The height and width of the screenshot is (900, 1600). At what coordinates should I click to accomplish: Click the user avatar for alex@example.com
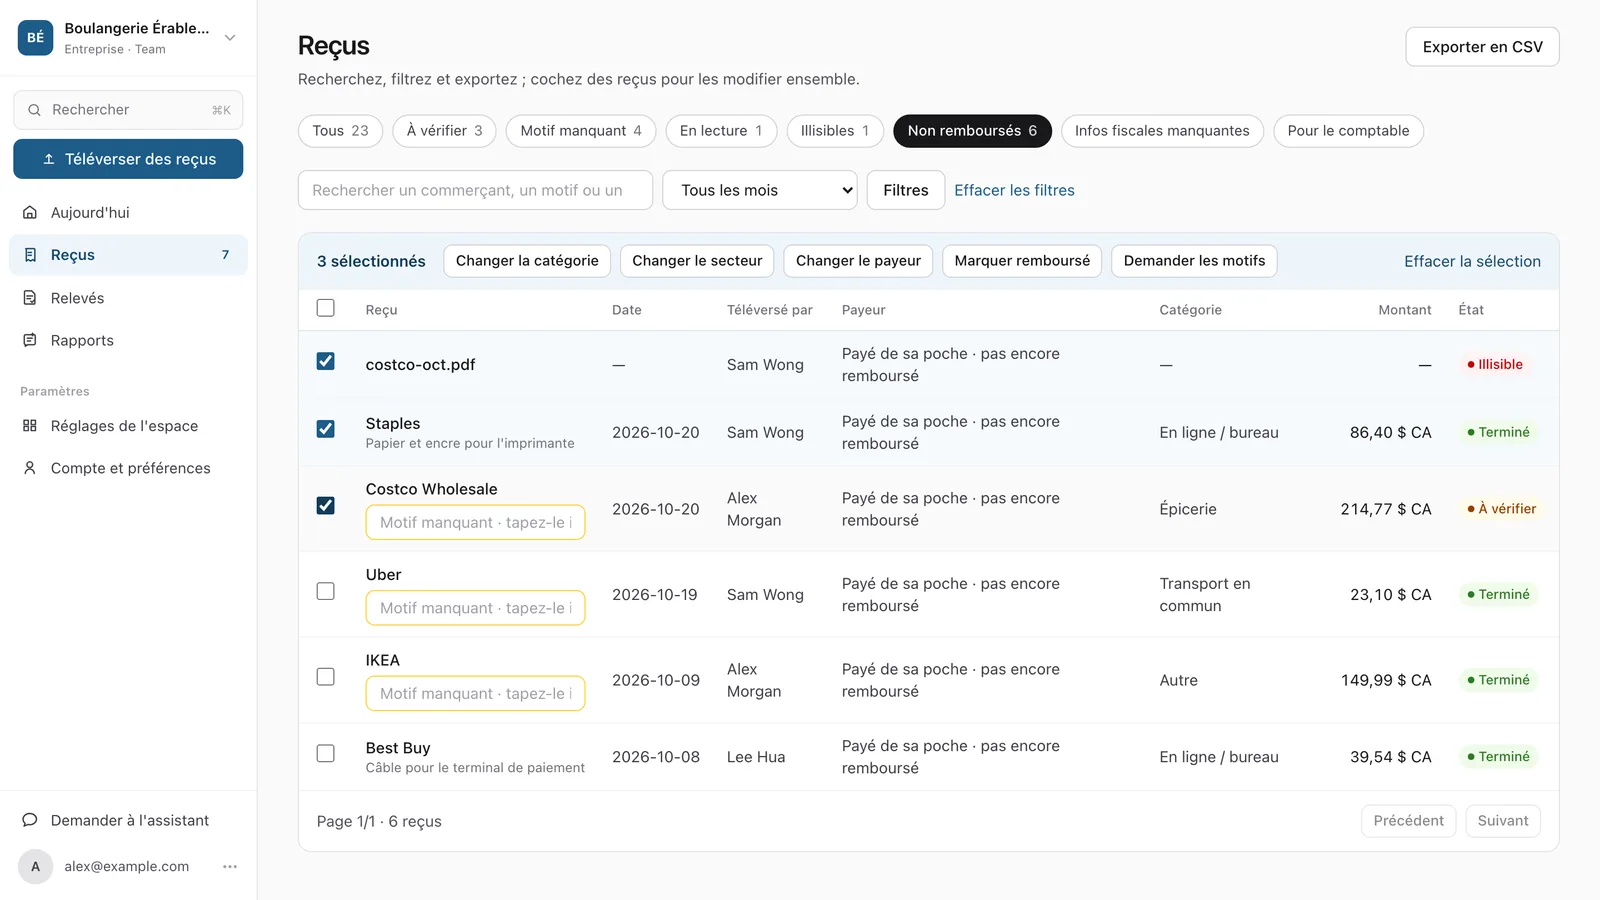coord(35,867)
